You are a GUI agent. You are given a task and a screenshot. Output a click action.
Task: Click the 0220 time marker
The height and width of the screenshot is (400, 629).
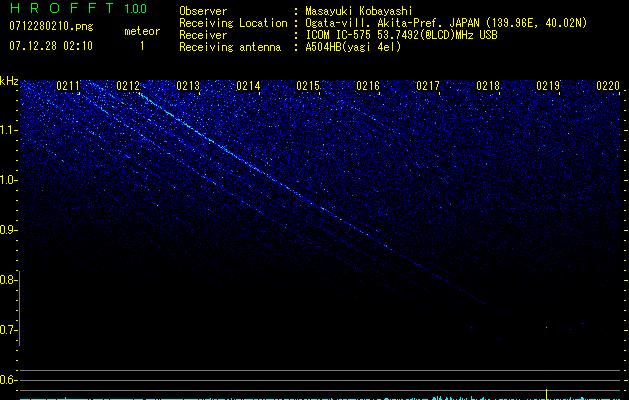tap(608, 86)
